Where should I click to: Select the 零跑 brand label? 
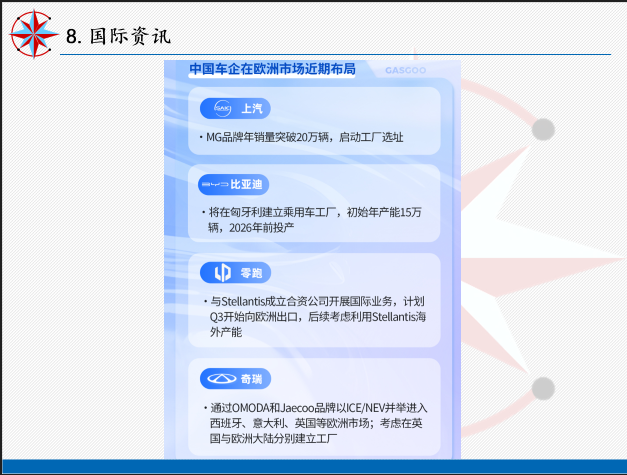(253, 273)
